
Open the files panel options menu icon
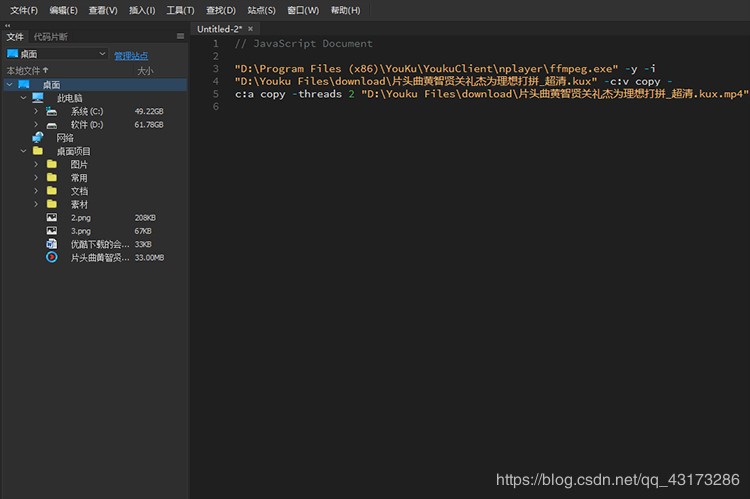click(x=180, y=37)
